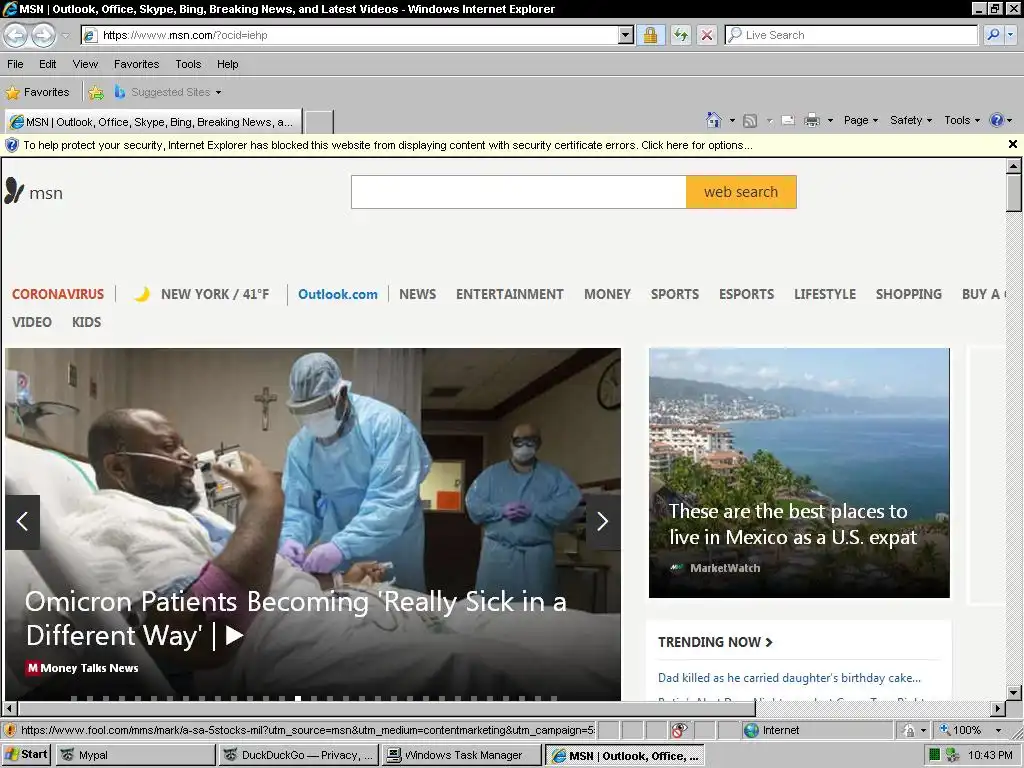Click the horizontal scrollbar right arrow

997,708
